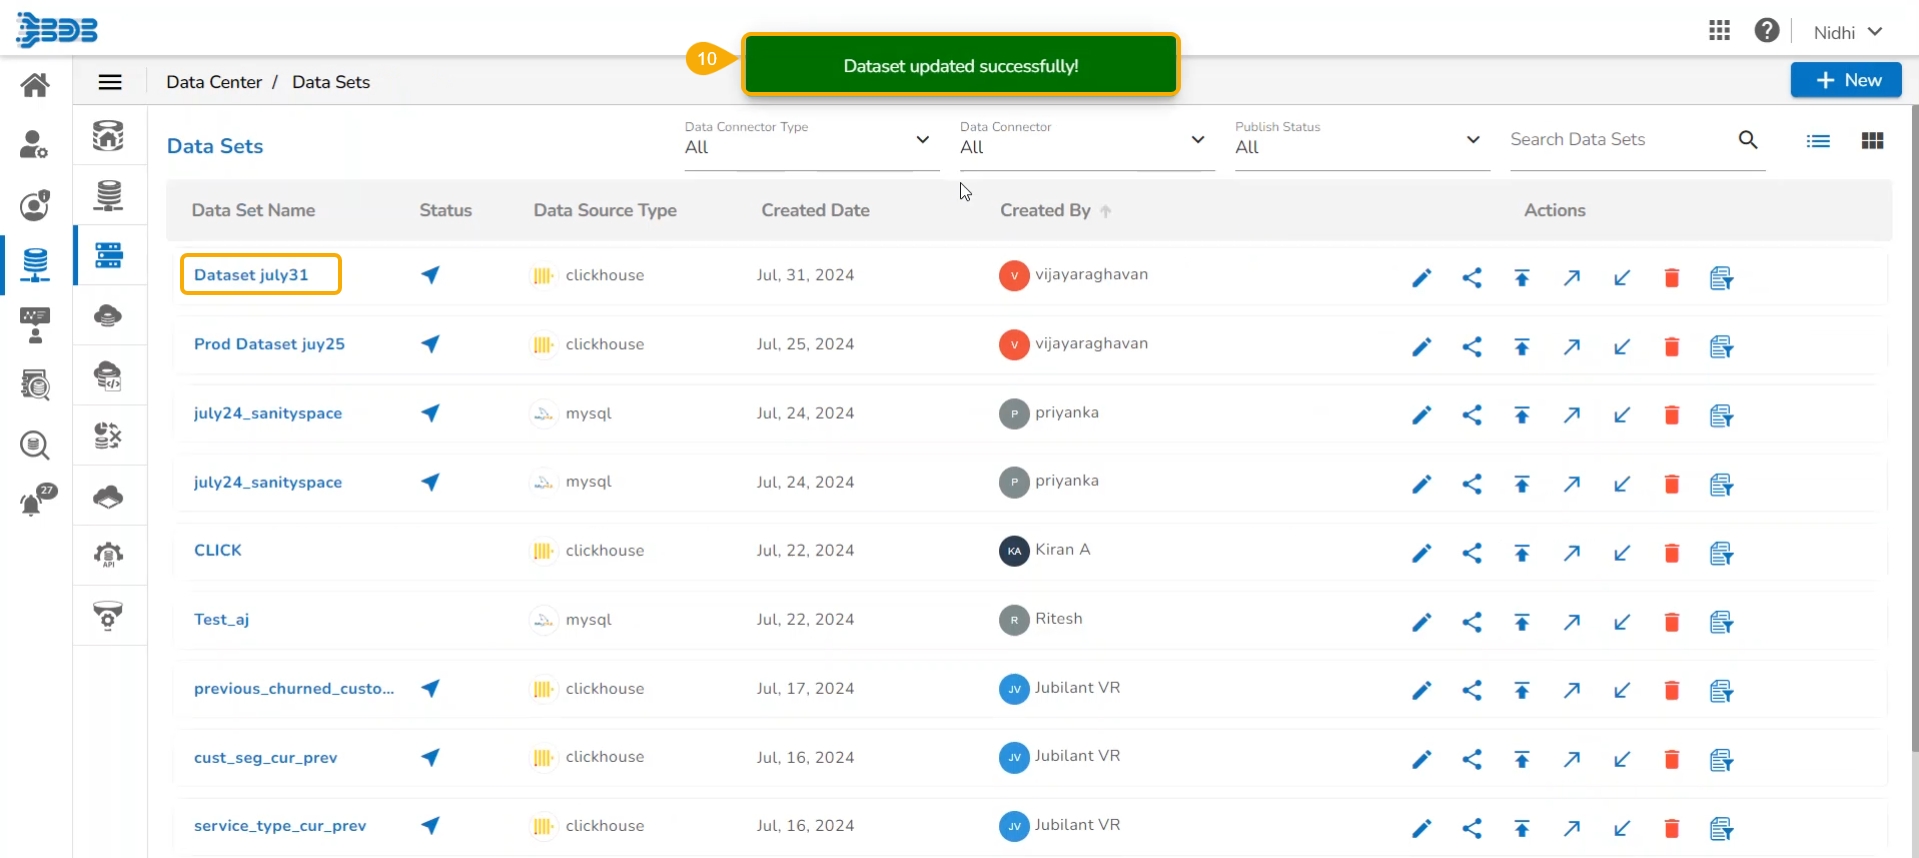Open the notifications bell with 27 badge
The image size is (1919, 858).
(36, 501)
